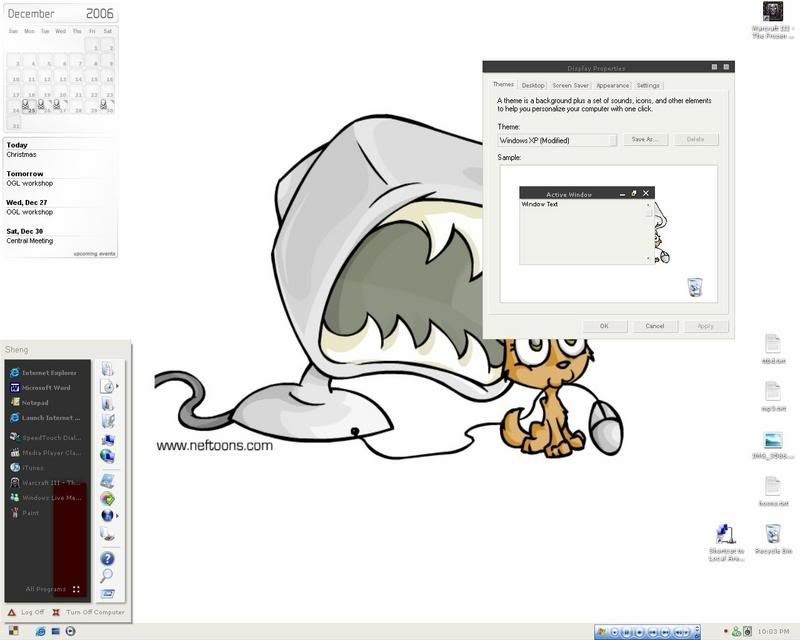This screenshot has width=800, height=640.
Task: Open Recycle Bin on the desktop
Action: (x=773, y=539)
